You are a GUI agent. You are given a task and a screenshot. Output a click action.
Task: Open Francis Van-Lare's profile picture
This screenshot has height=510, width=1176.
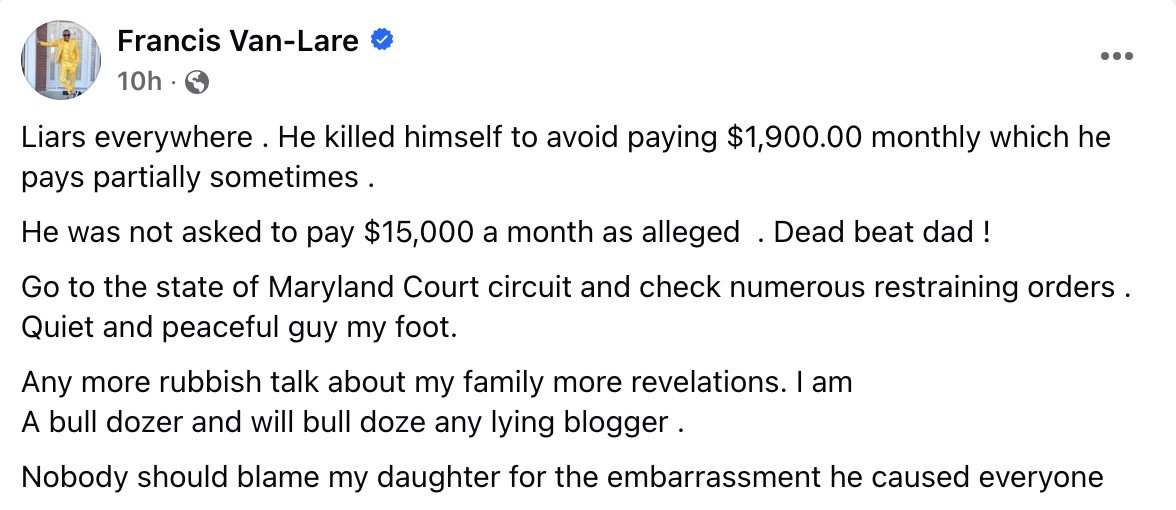61,60
